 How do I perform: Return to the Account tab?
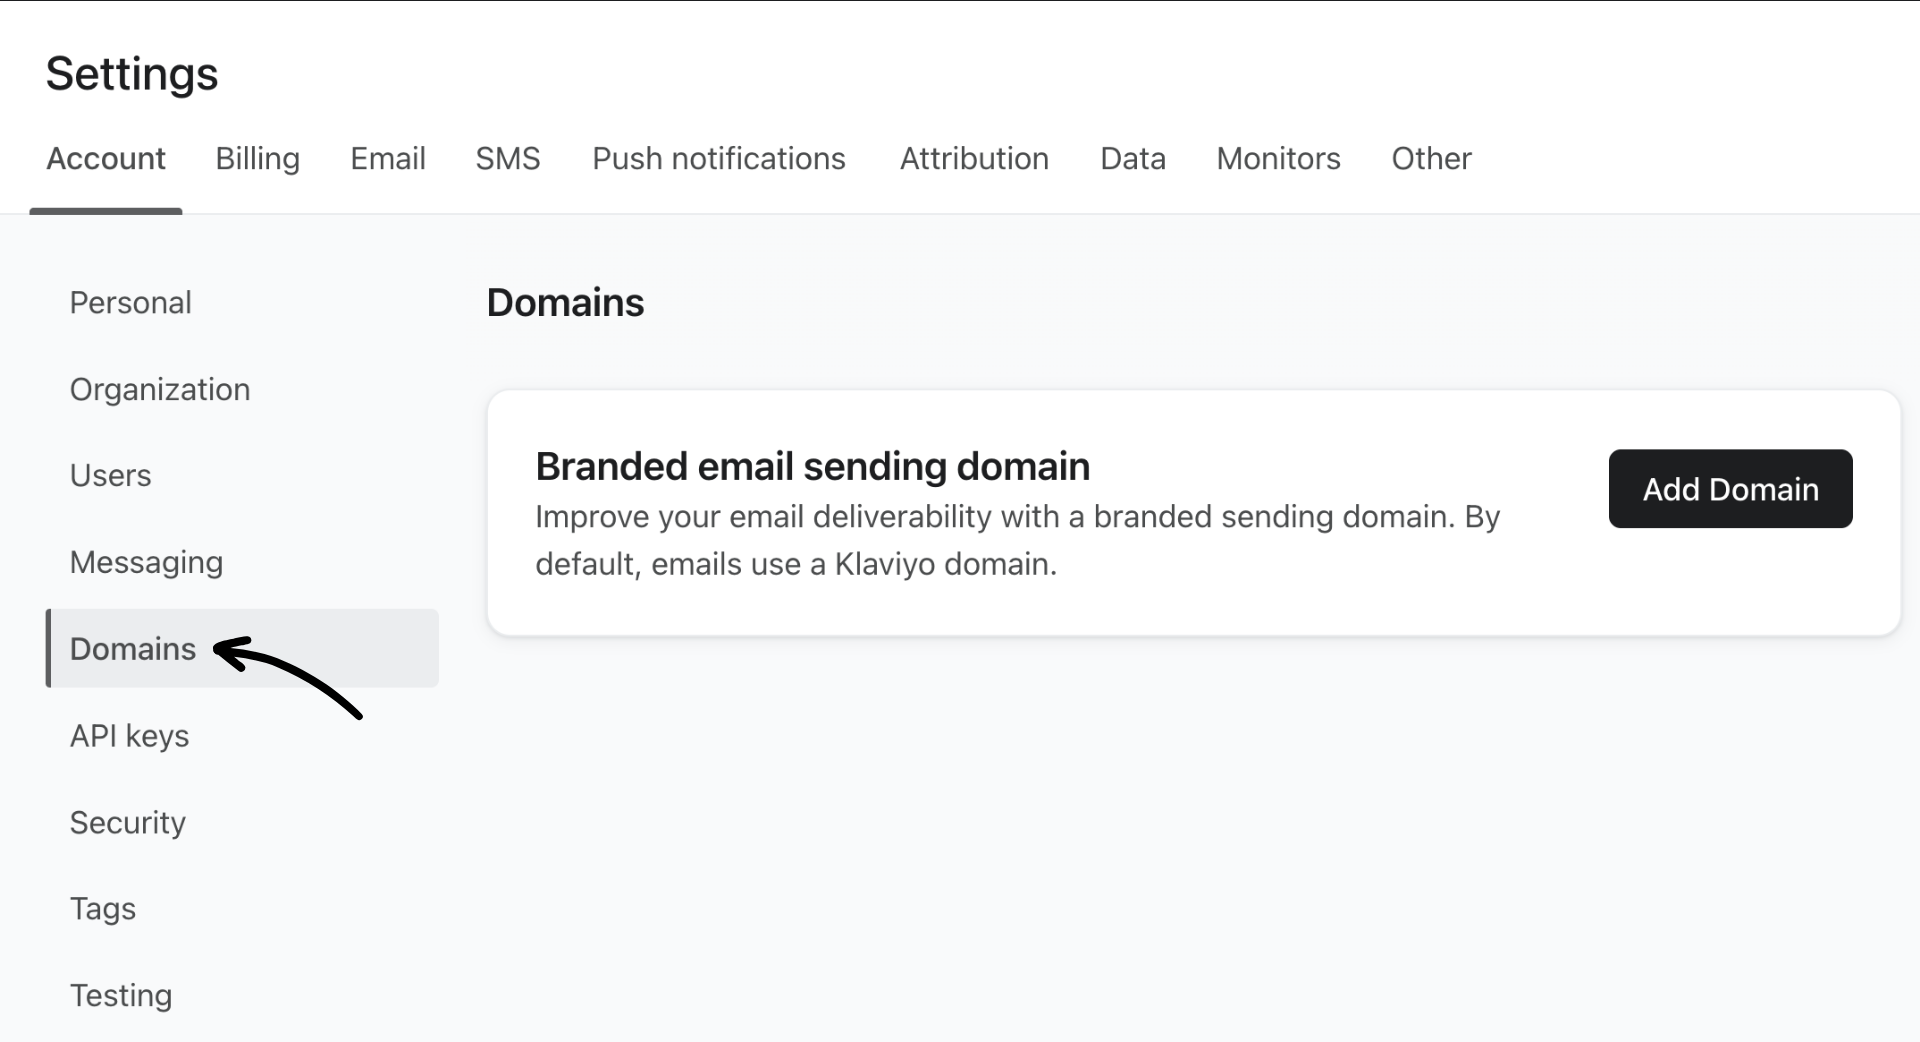tap(106, 158)
